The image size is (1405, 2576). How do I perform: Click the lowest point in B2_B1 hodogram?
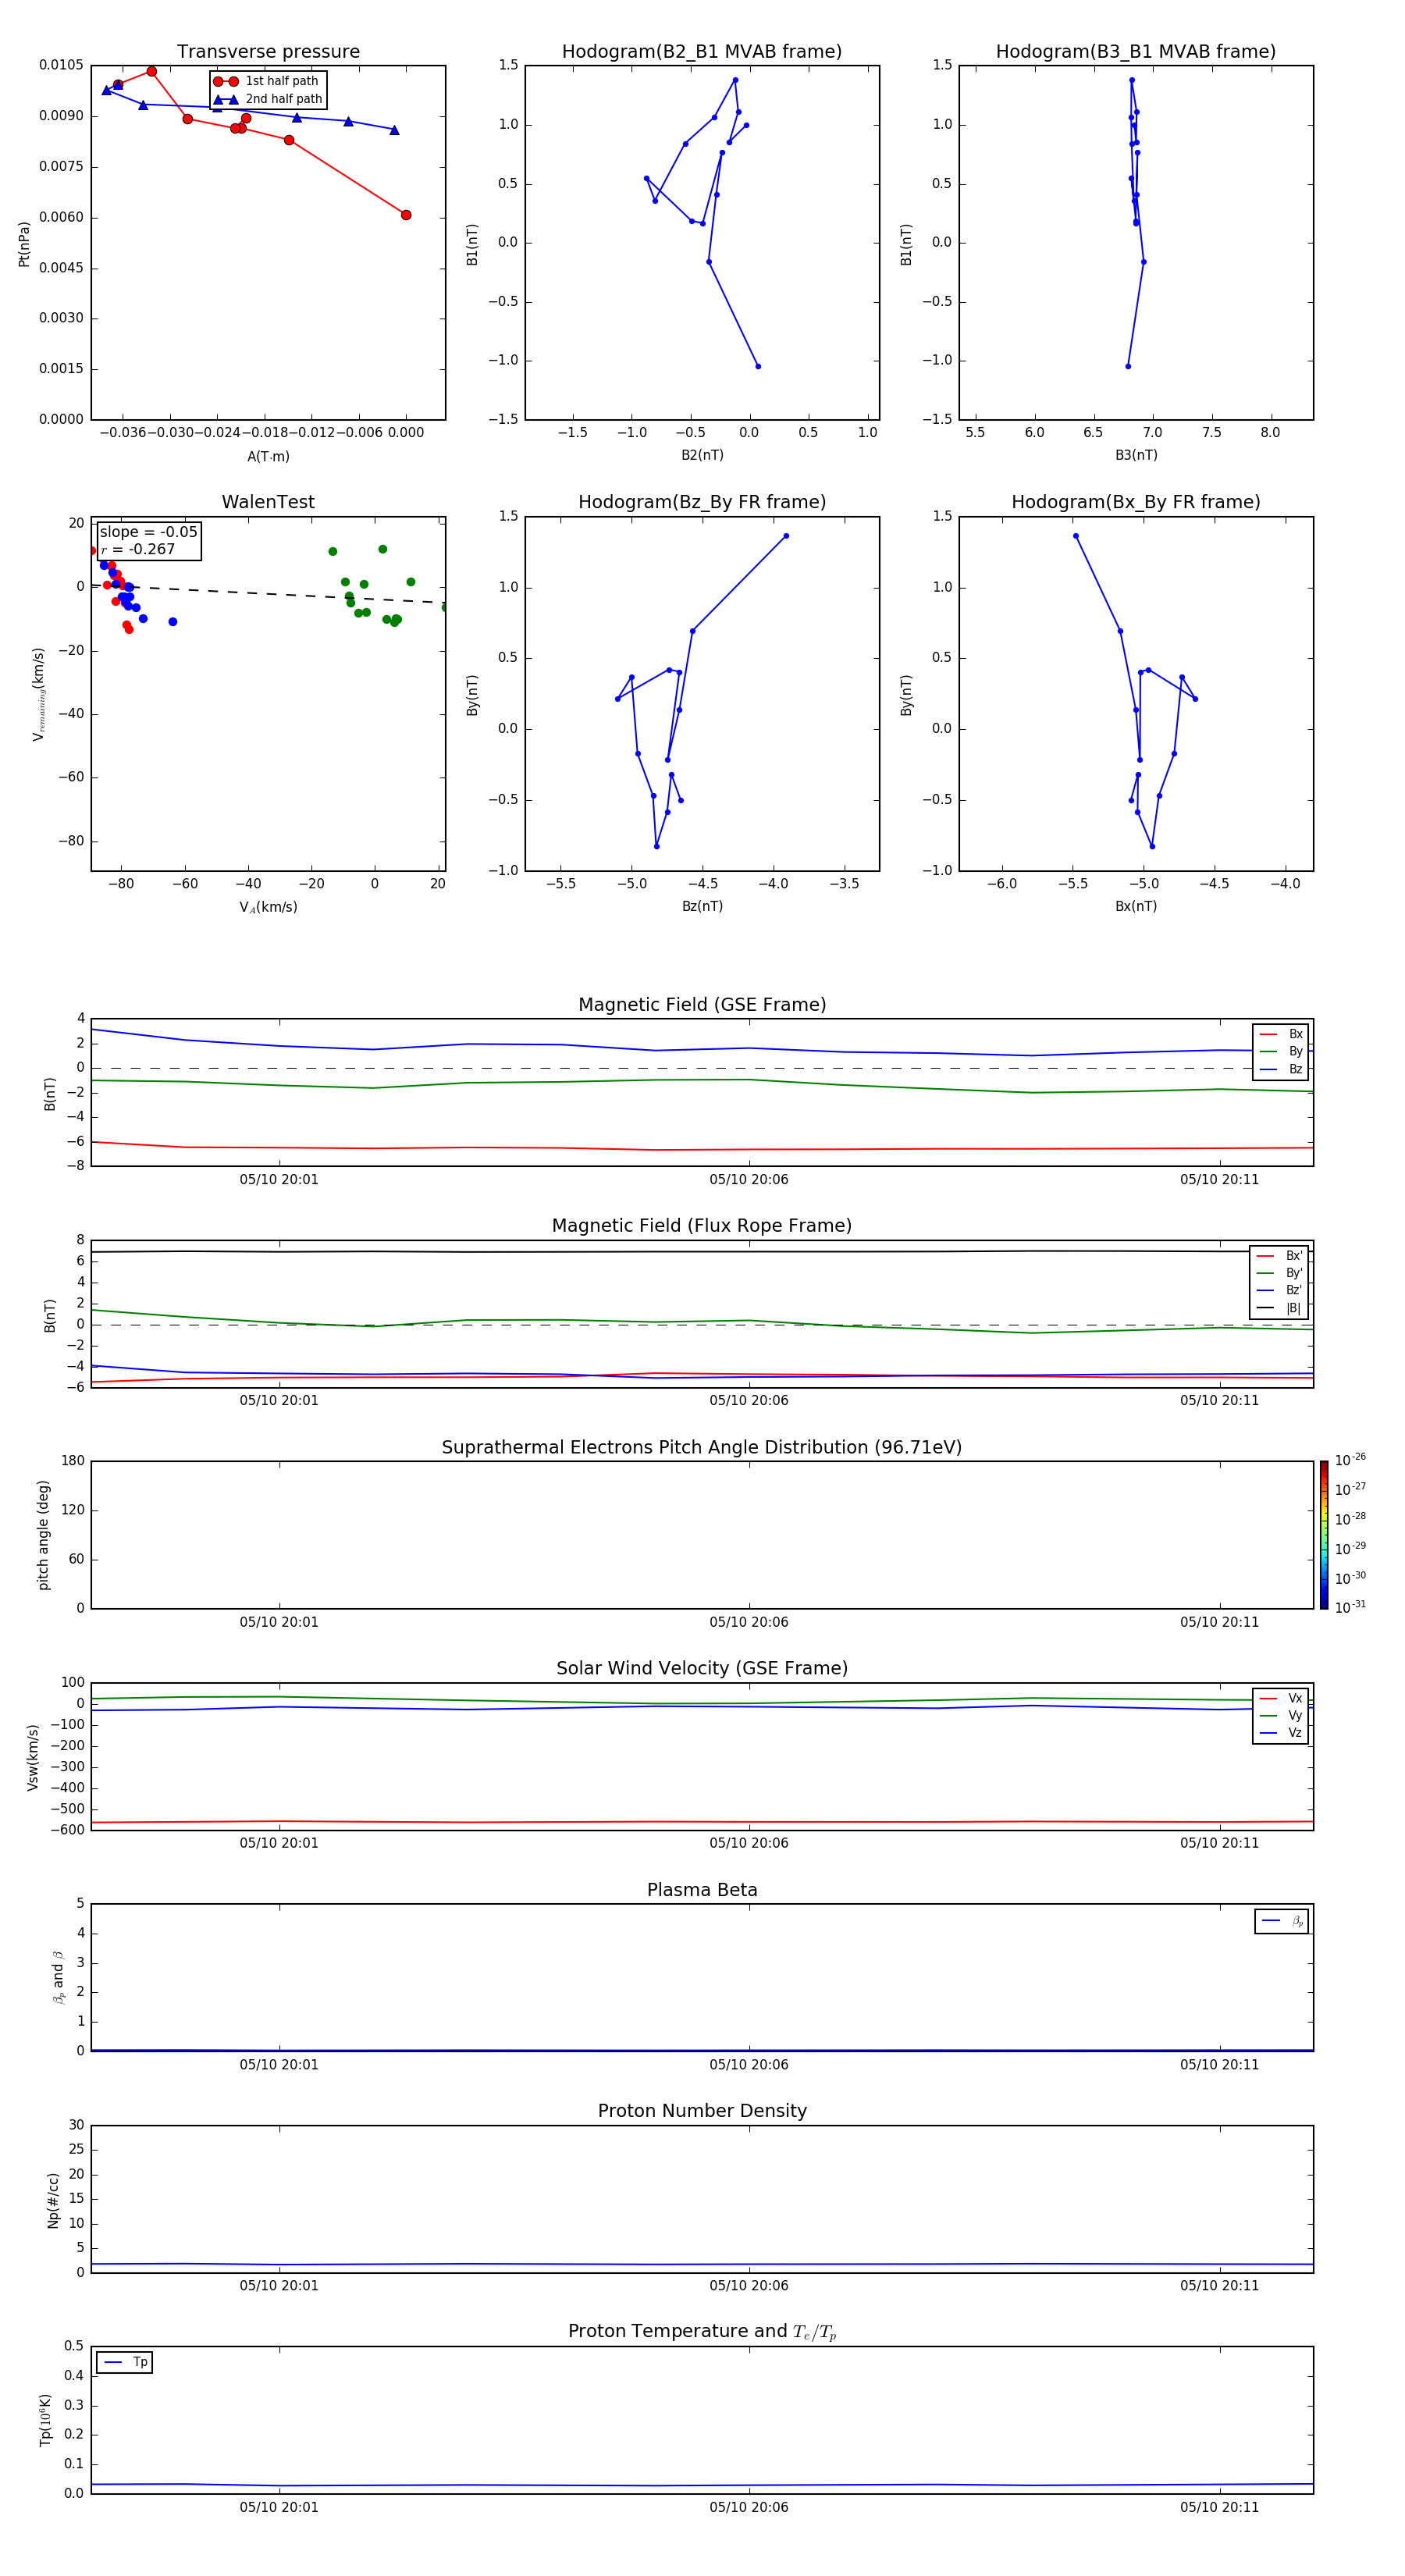pyautogui.click(x=758, y=366)
